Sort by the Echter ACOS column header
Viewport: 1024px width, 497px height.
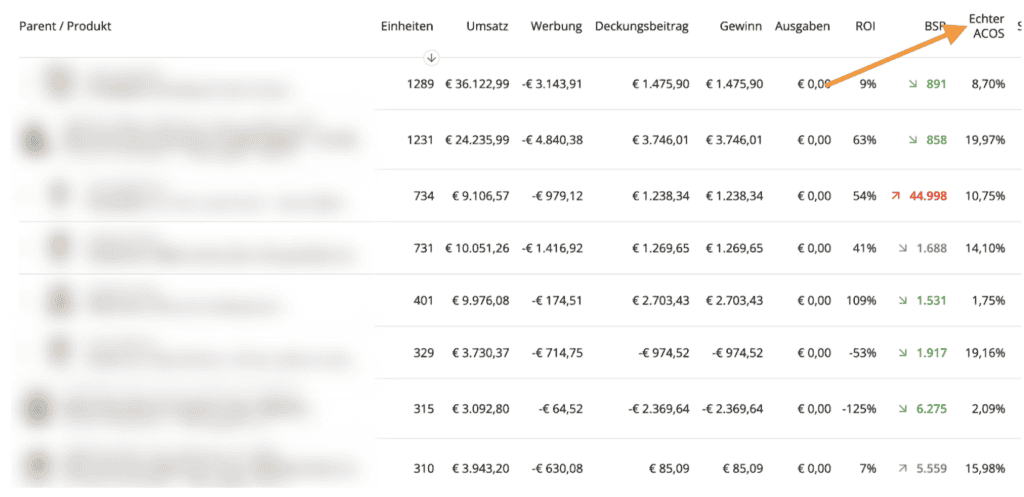[986, 26]
